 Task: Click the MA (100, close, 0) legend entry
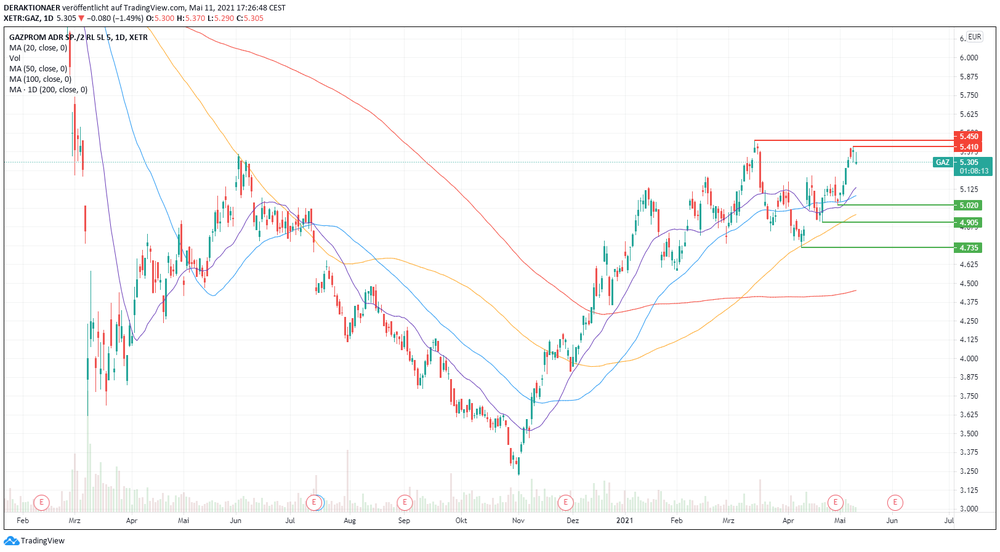pyautogui.click(x=40, y=79)
